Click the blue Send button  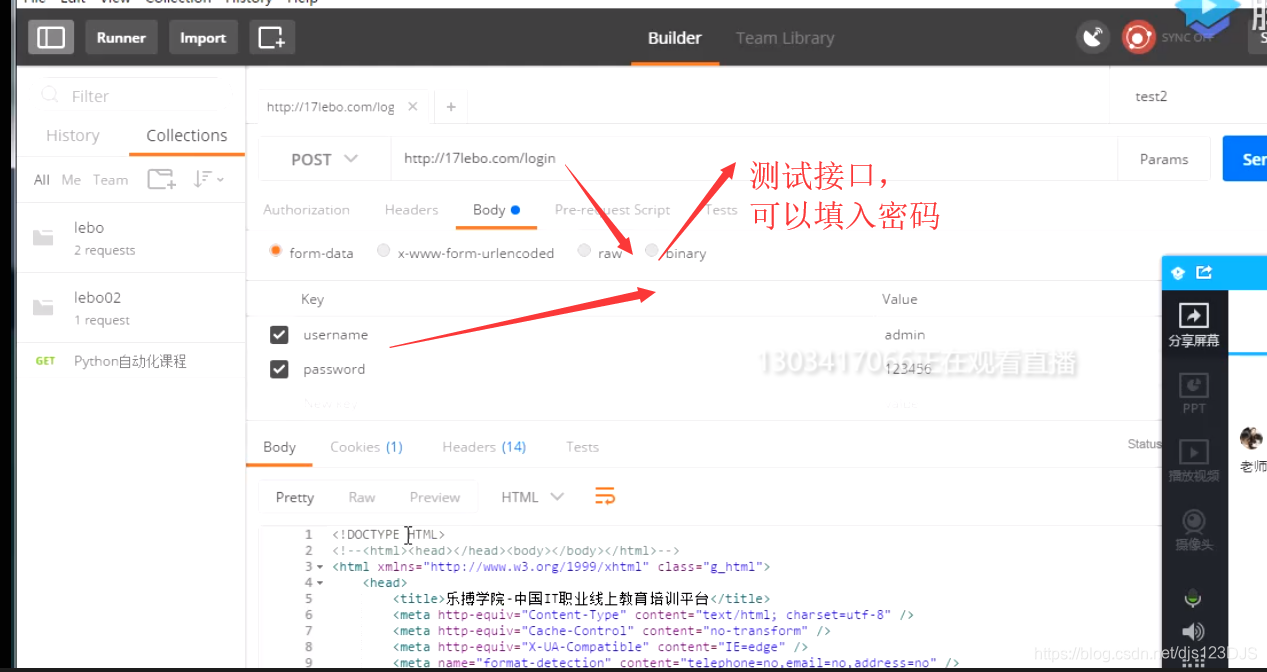pyautogui.click(x=1245, y=159)
